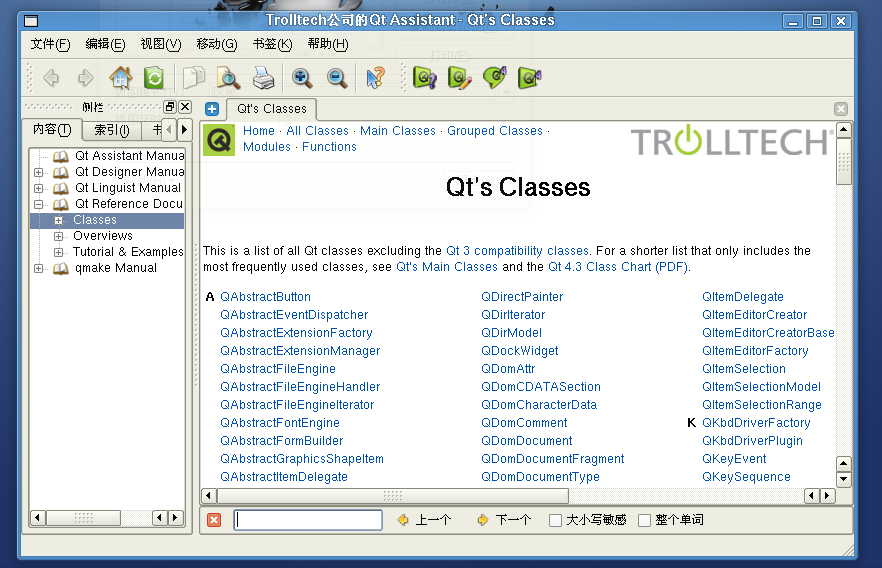Image resolution: width=882 pixels, height=568 pixels.
Task: Click the green Qt logo on the page
Action: (x=219, y=139)
